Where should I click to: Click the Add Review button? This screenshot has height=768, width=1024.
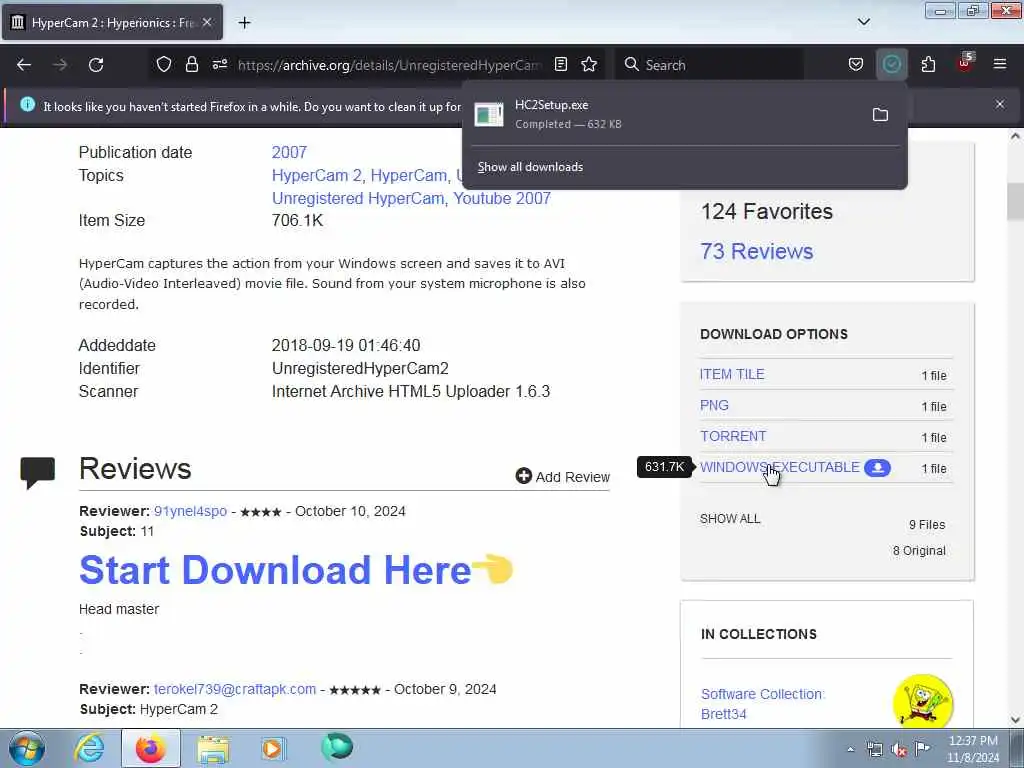pyautogui.click(x=563, y=477)
